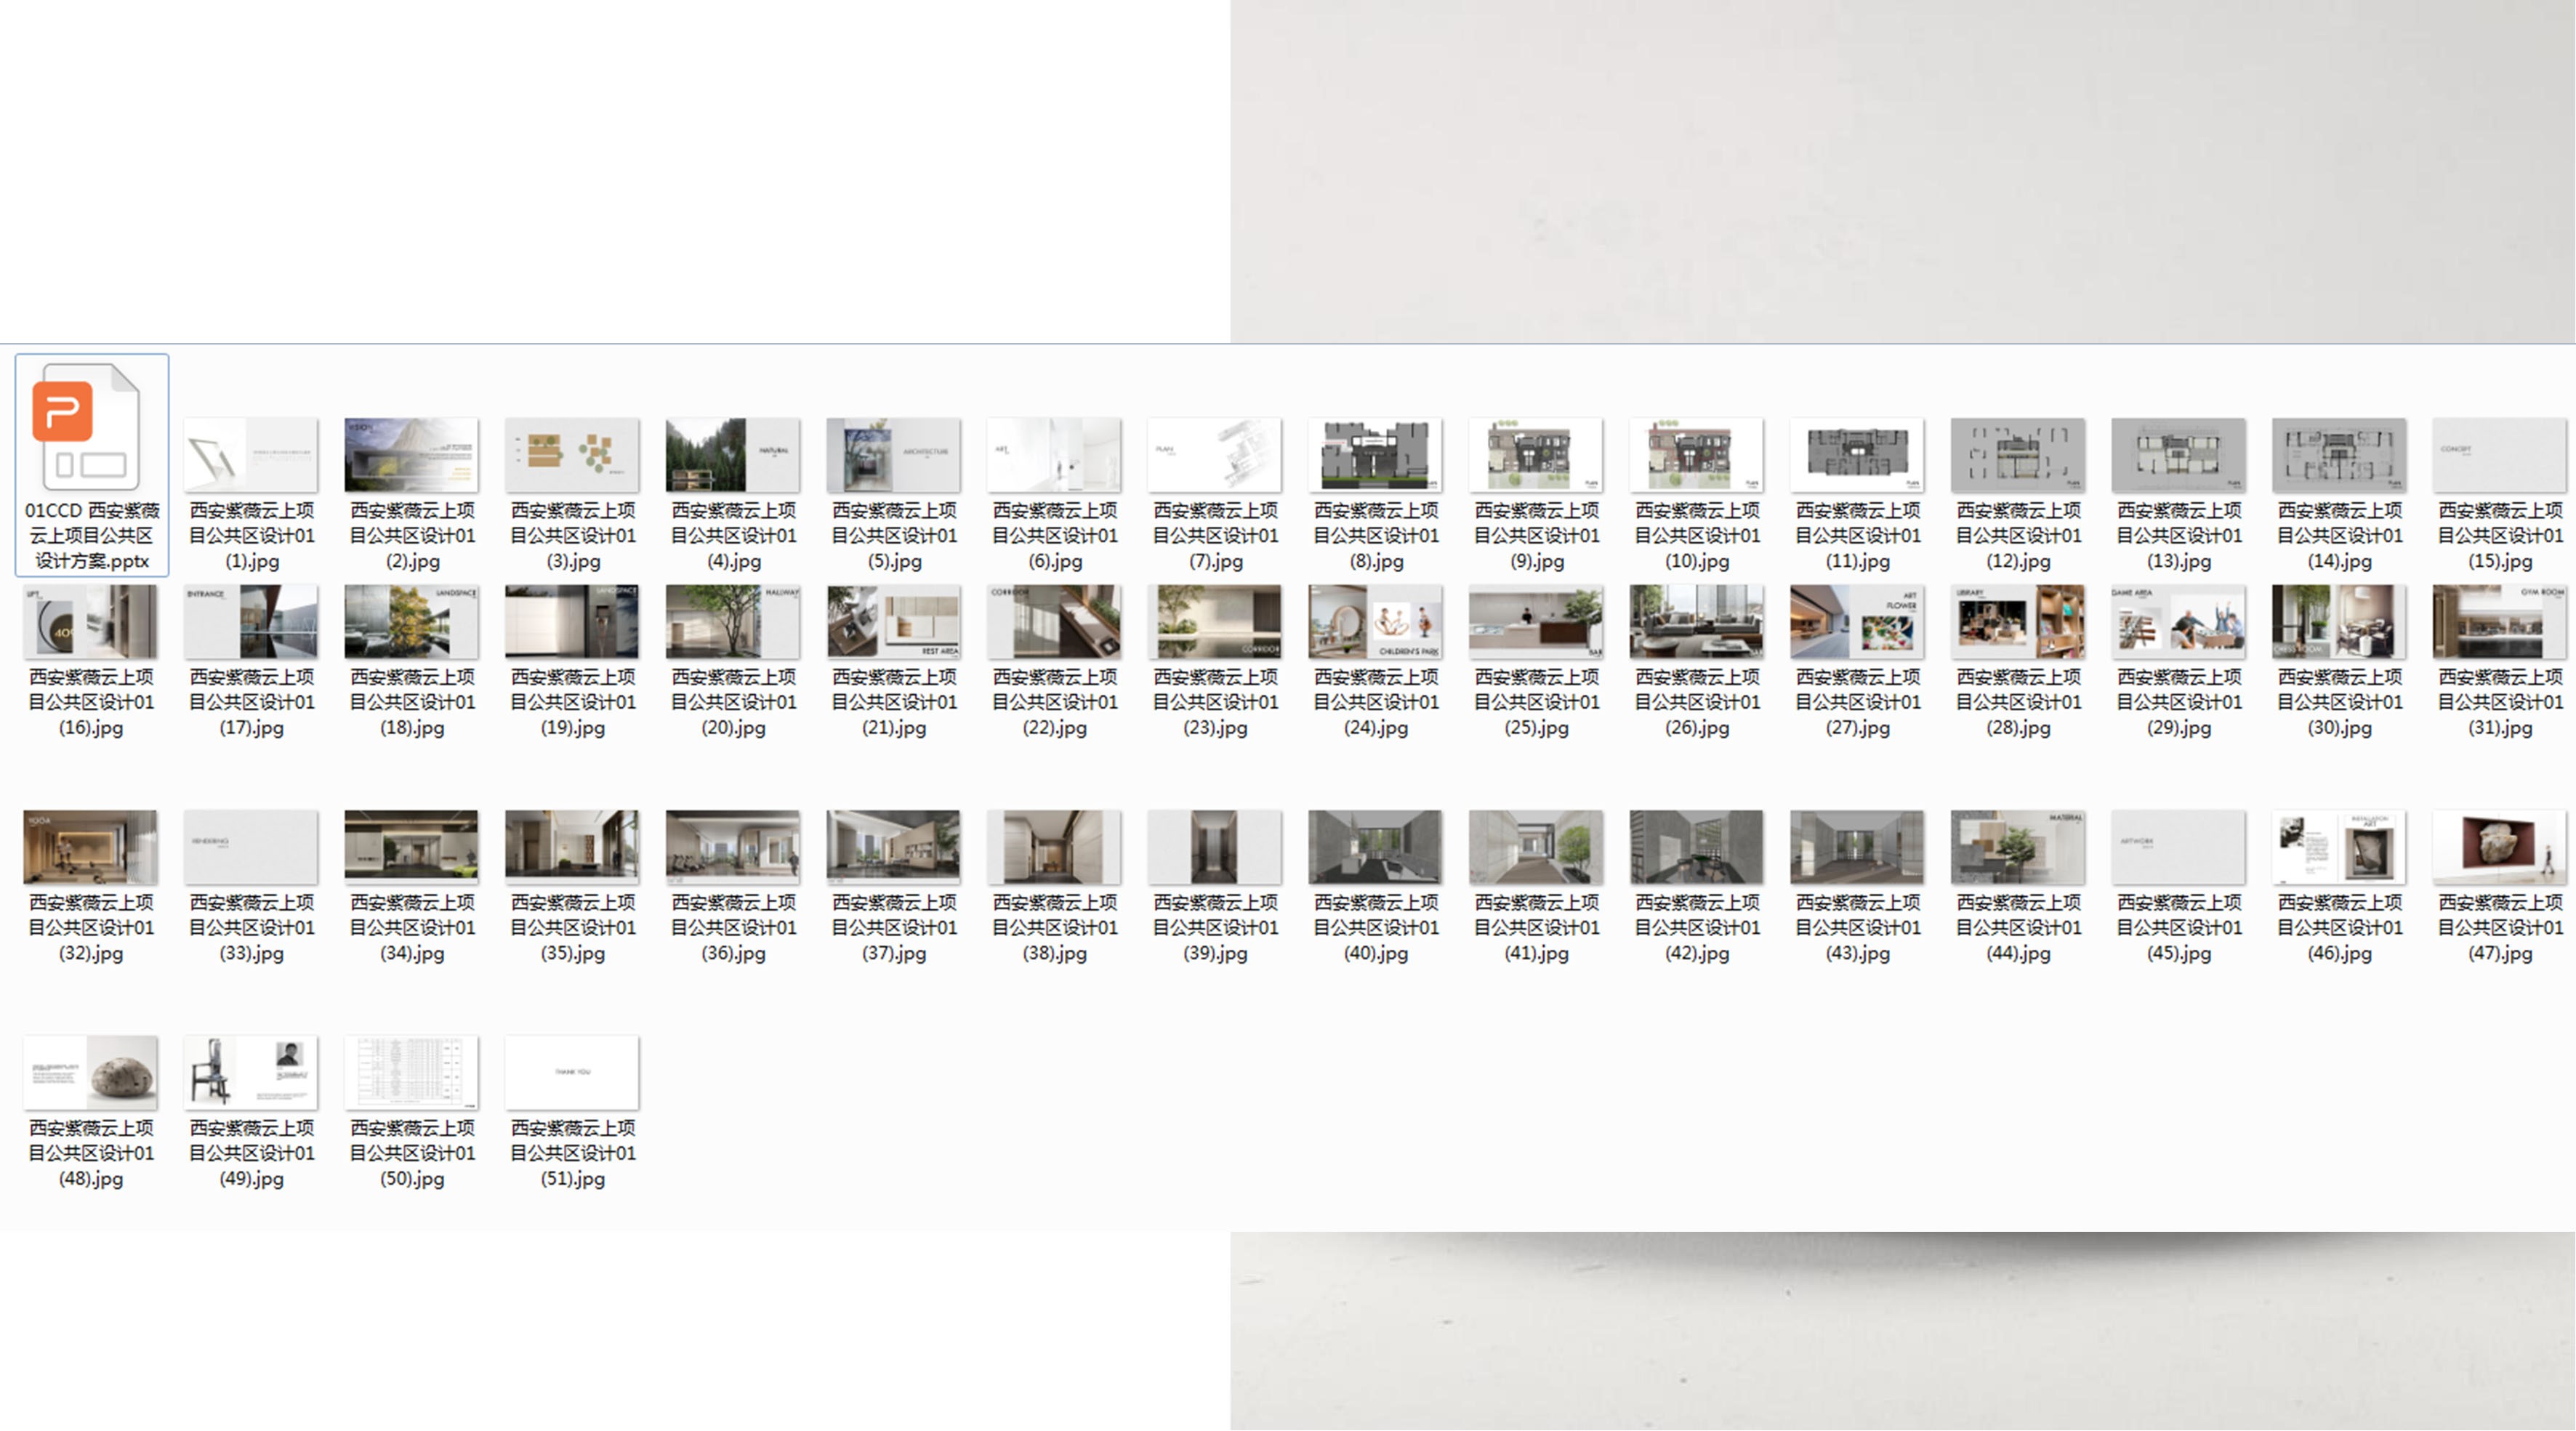Select rendering thumbnail (41).jpg
Viewport: 2576px width, 1431px height.
pos(1537,847)
